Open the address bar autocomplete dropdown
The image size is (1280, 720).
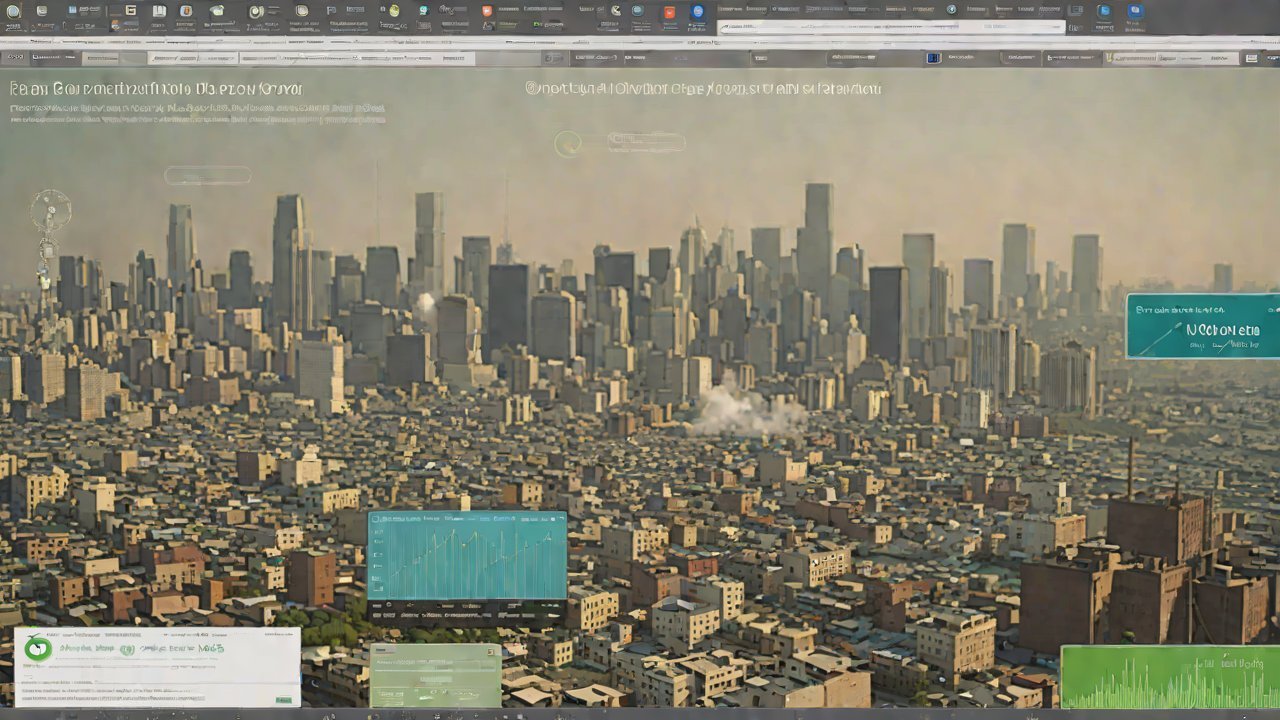click(1055, 26)
